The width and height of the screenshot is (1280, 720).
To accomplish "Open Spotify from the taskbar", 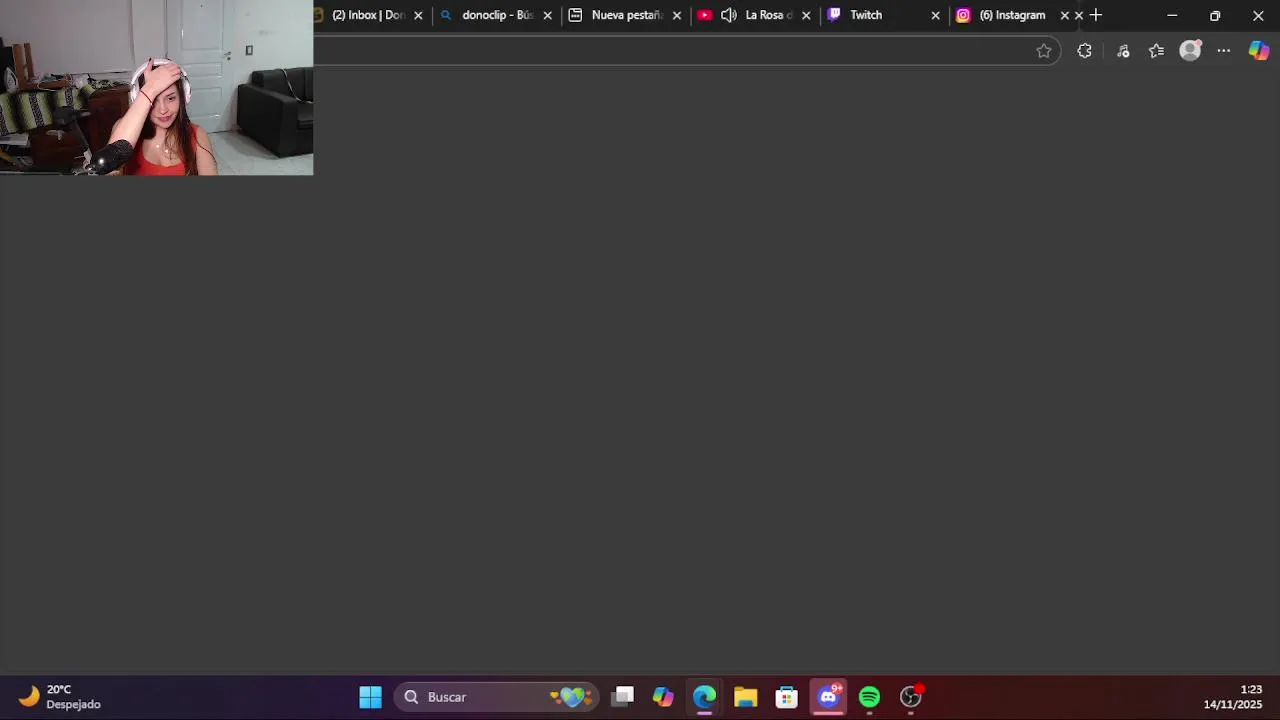I will (x=869, y=697).
